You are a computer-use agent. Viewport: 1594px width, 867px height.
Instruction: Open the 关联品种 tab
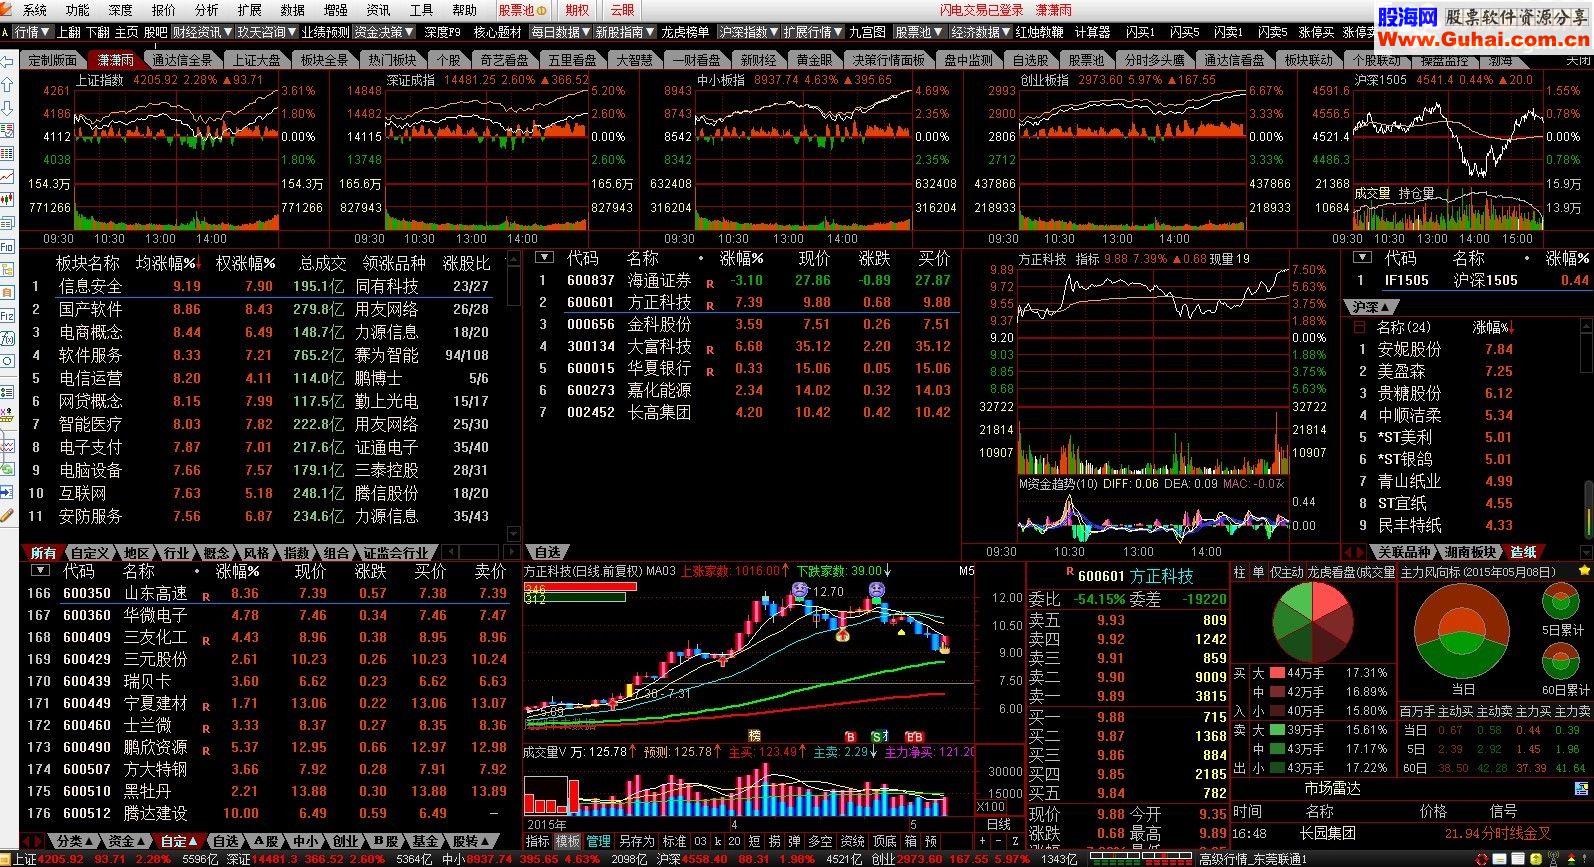coord(1404,552)
